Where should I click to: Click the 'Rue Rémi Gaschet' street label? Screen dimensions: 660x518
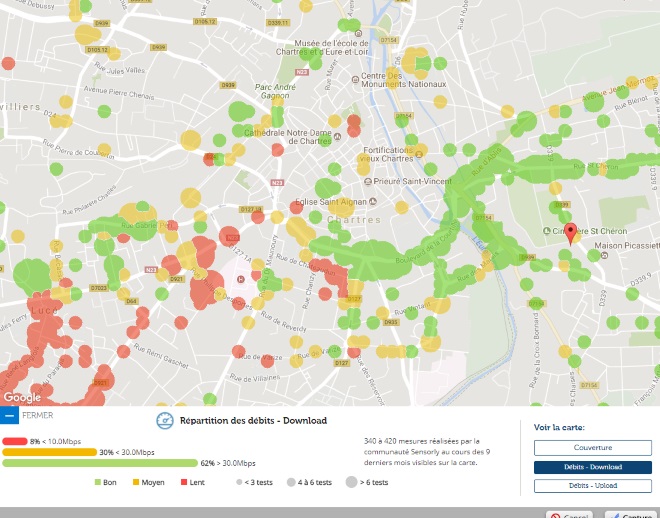click(161, 356)
